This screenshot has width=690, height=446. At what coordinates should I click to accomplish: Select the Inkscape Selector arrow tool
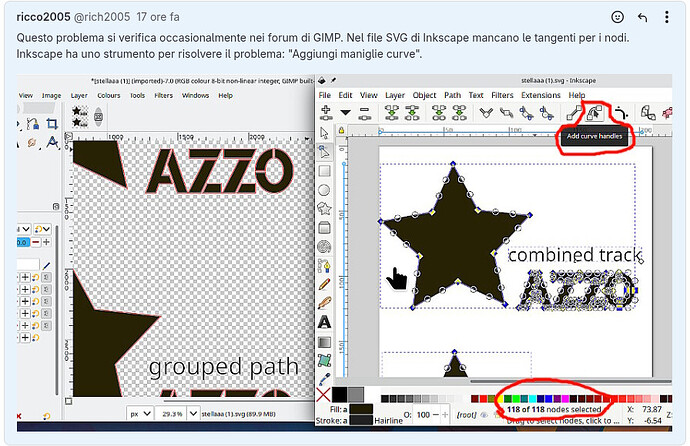(325, 132)
